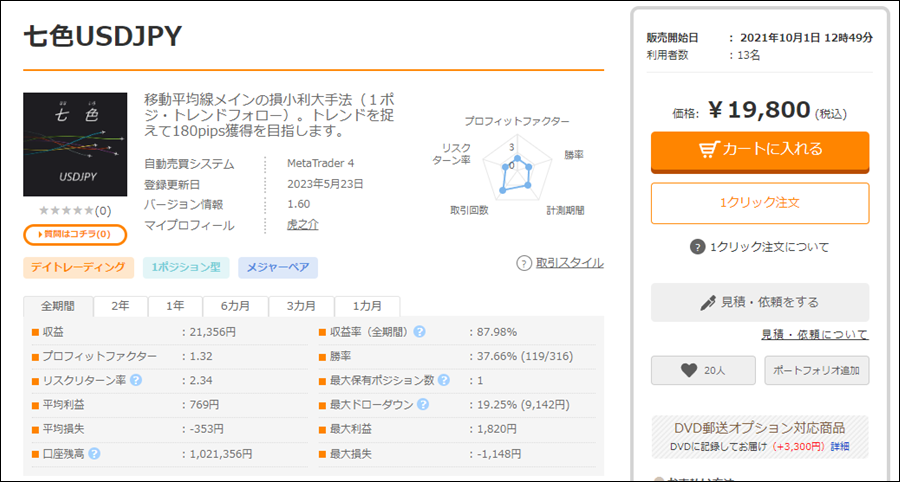Click the 収益率 value 87.98%
Screen dimensions: 900x482
[x=497, y=332]
